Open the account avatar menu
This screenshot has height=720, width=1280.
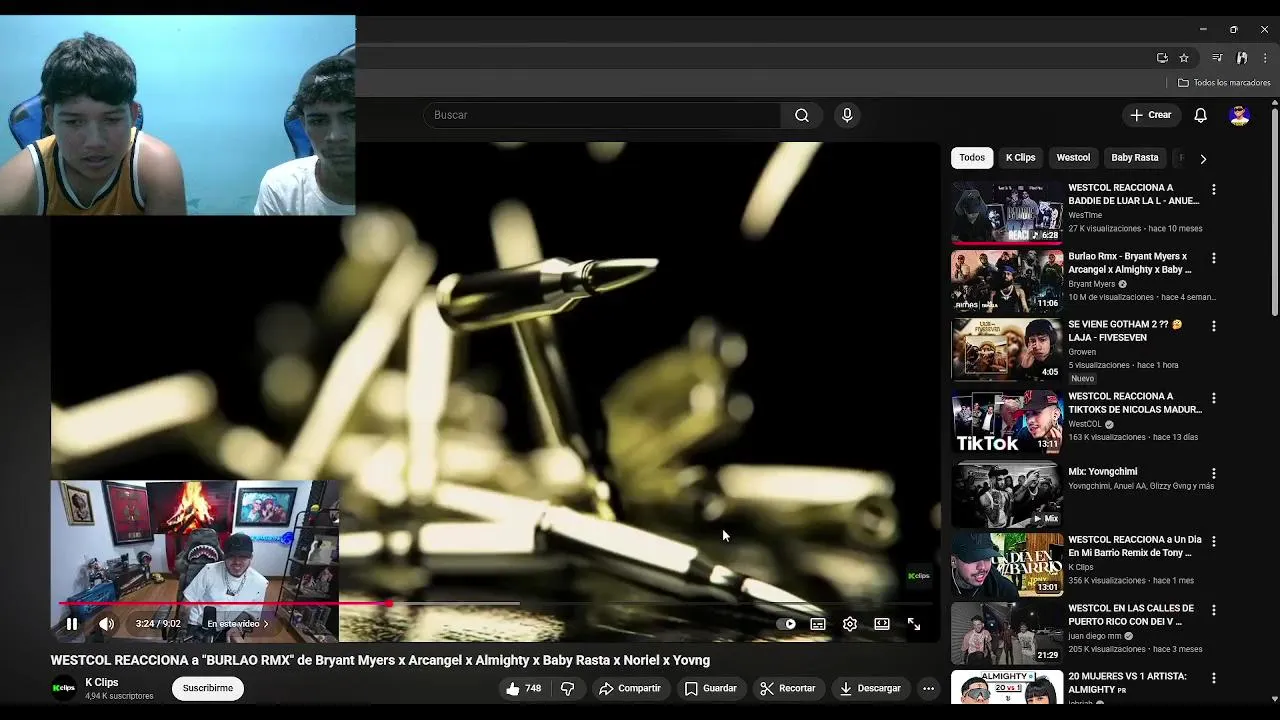(x=1240, y=115)
